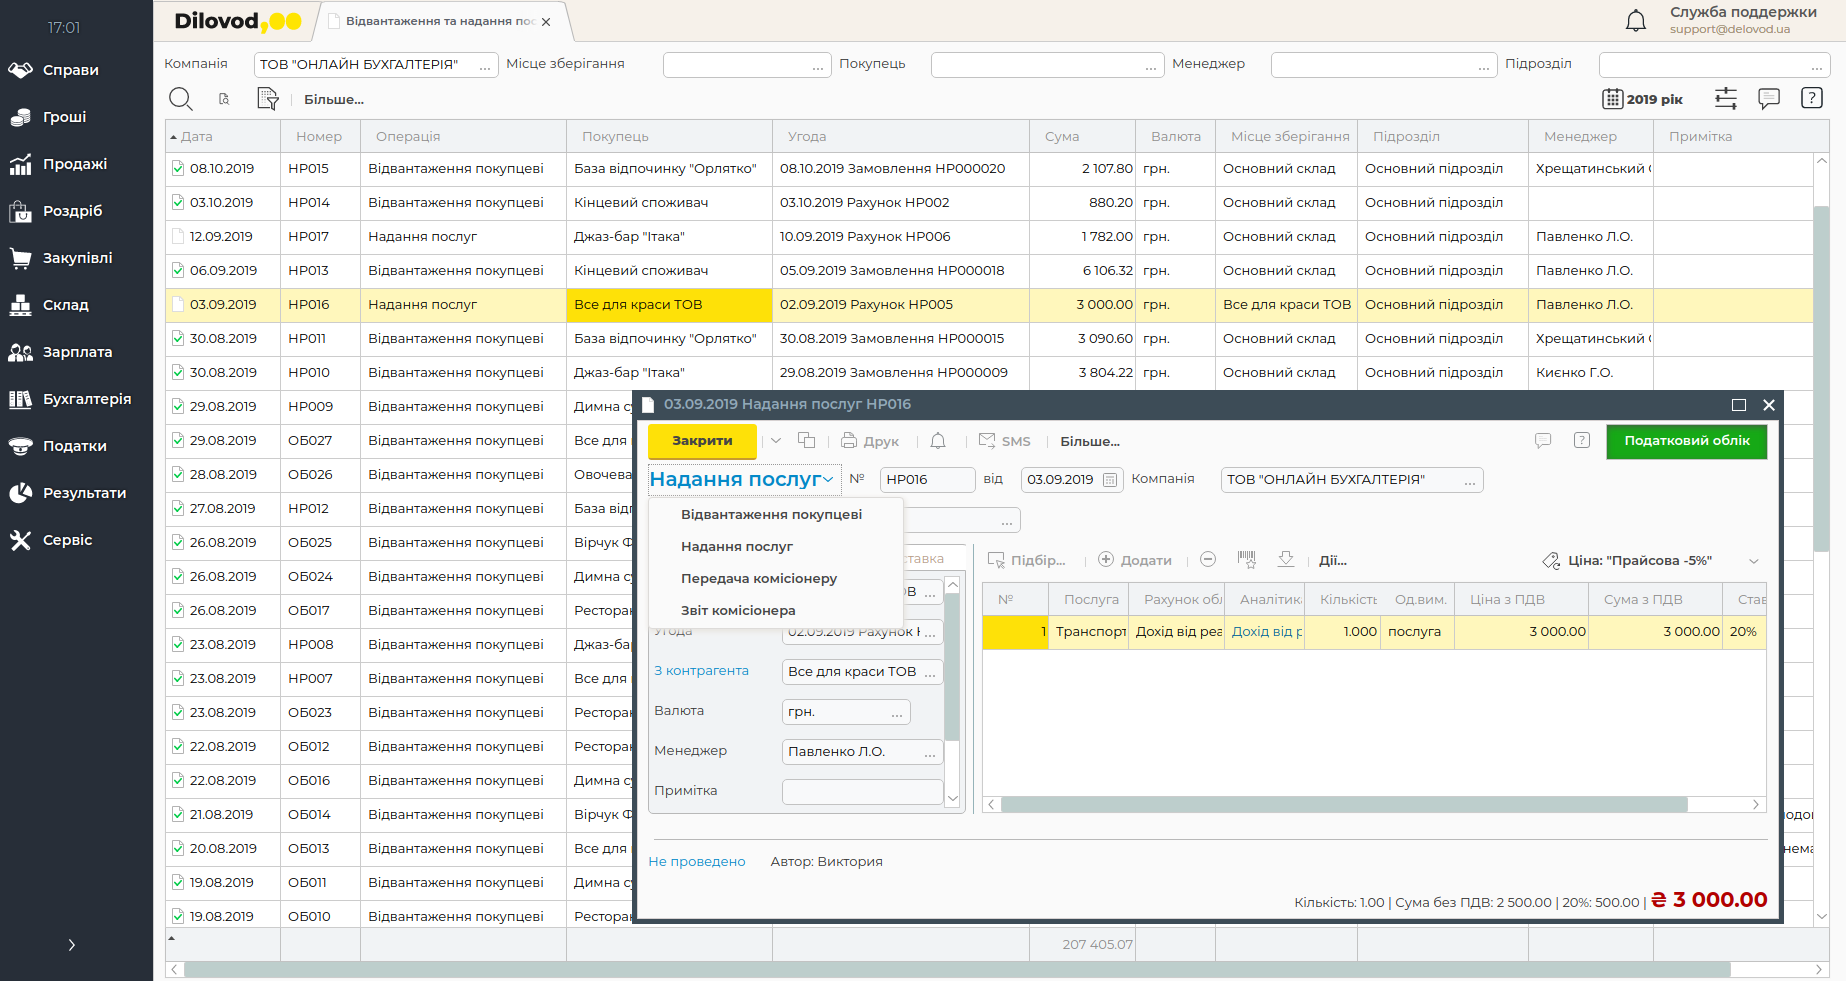
Task: Toggle posted checkbox for document НР015
Action: click(x=178, y=169)
